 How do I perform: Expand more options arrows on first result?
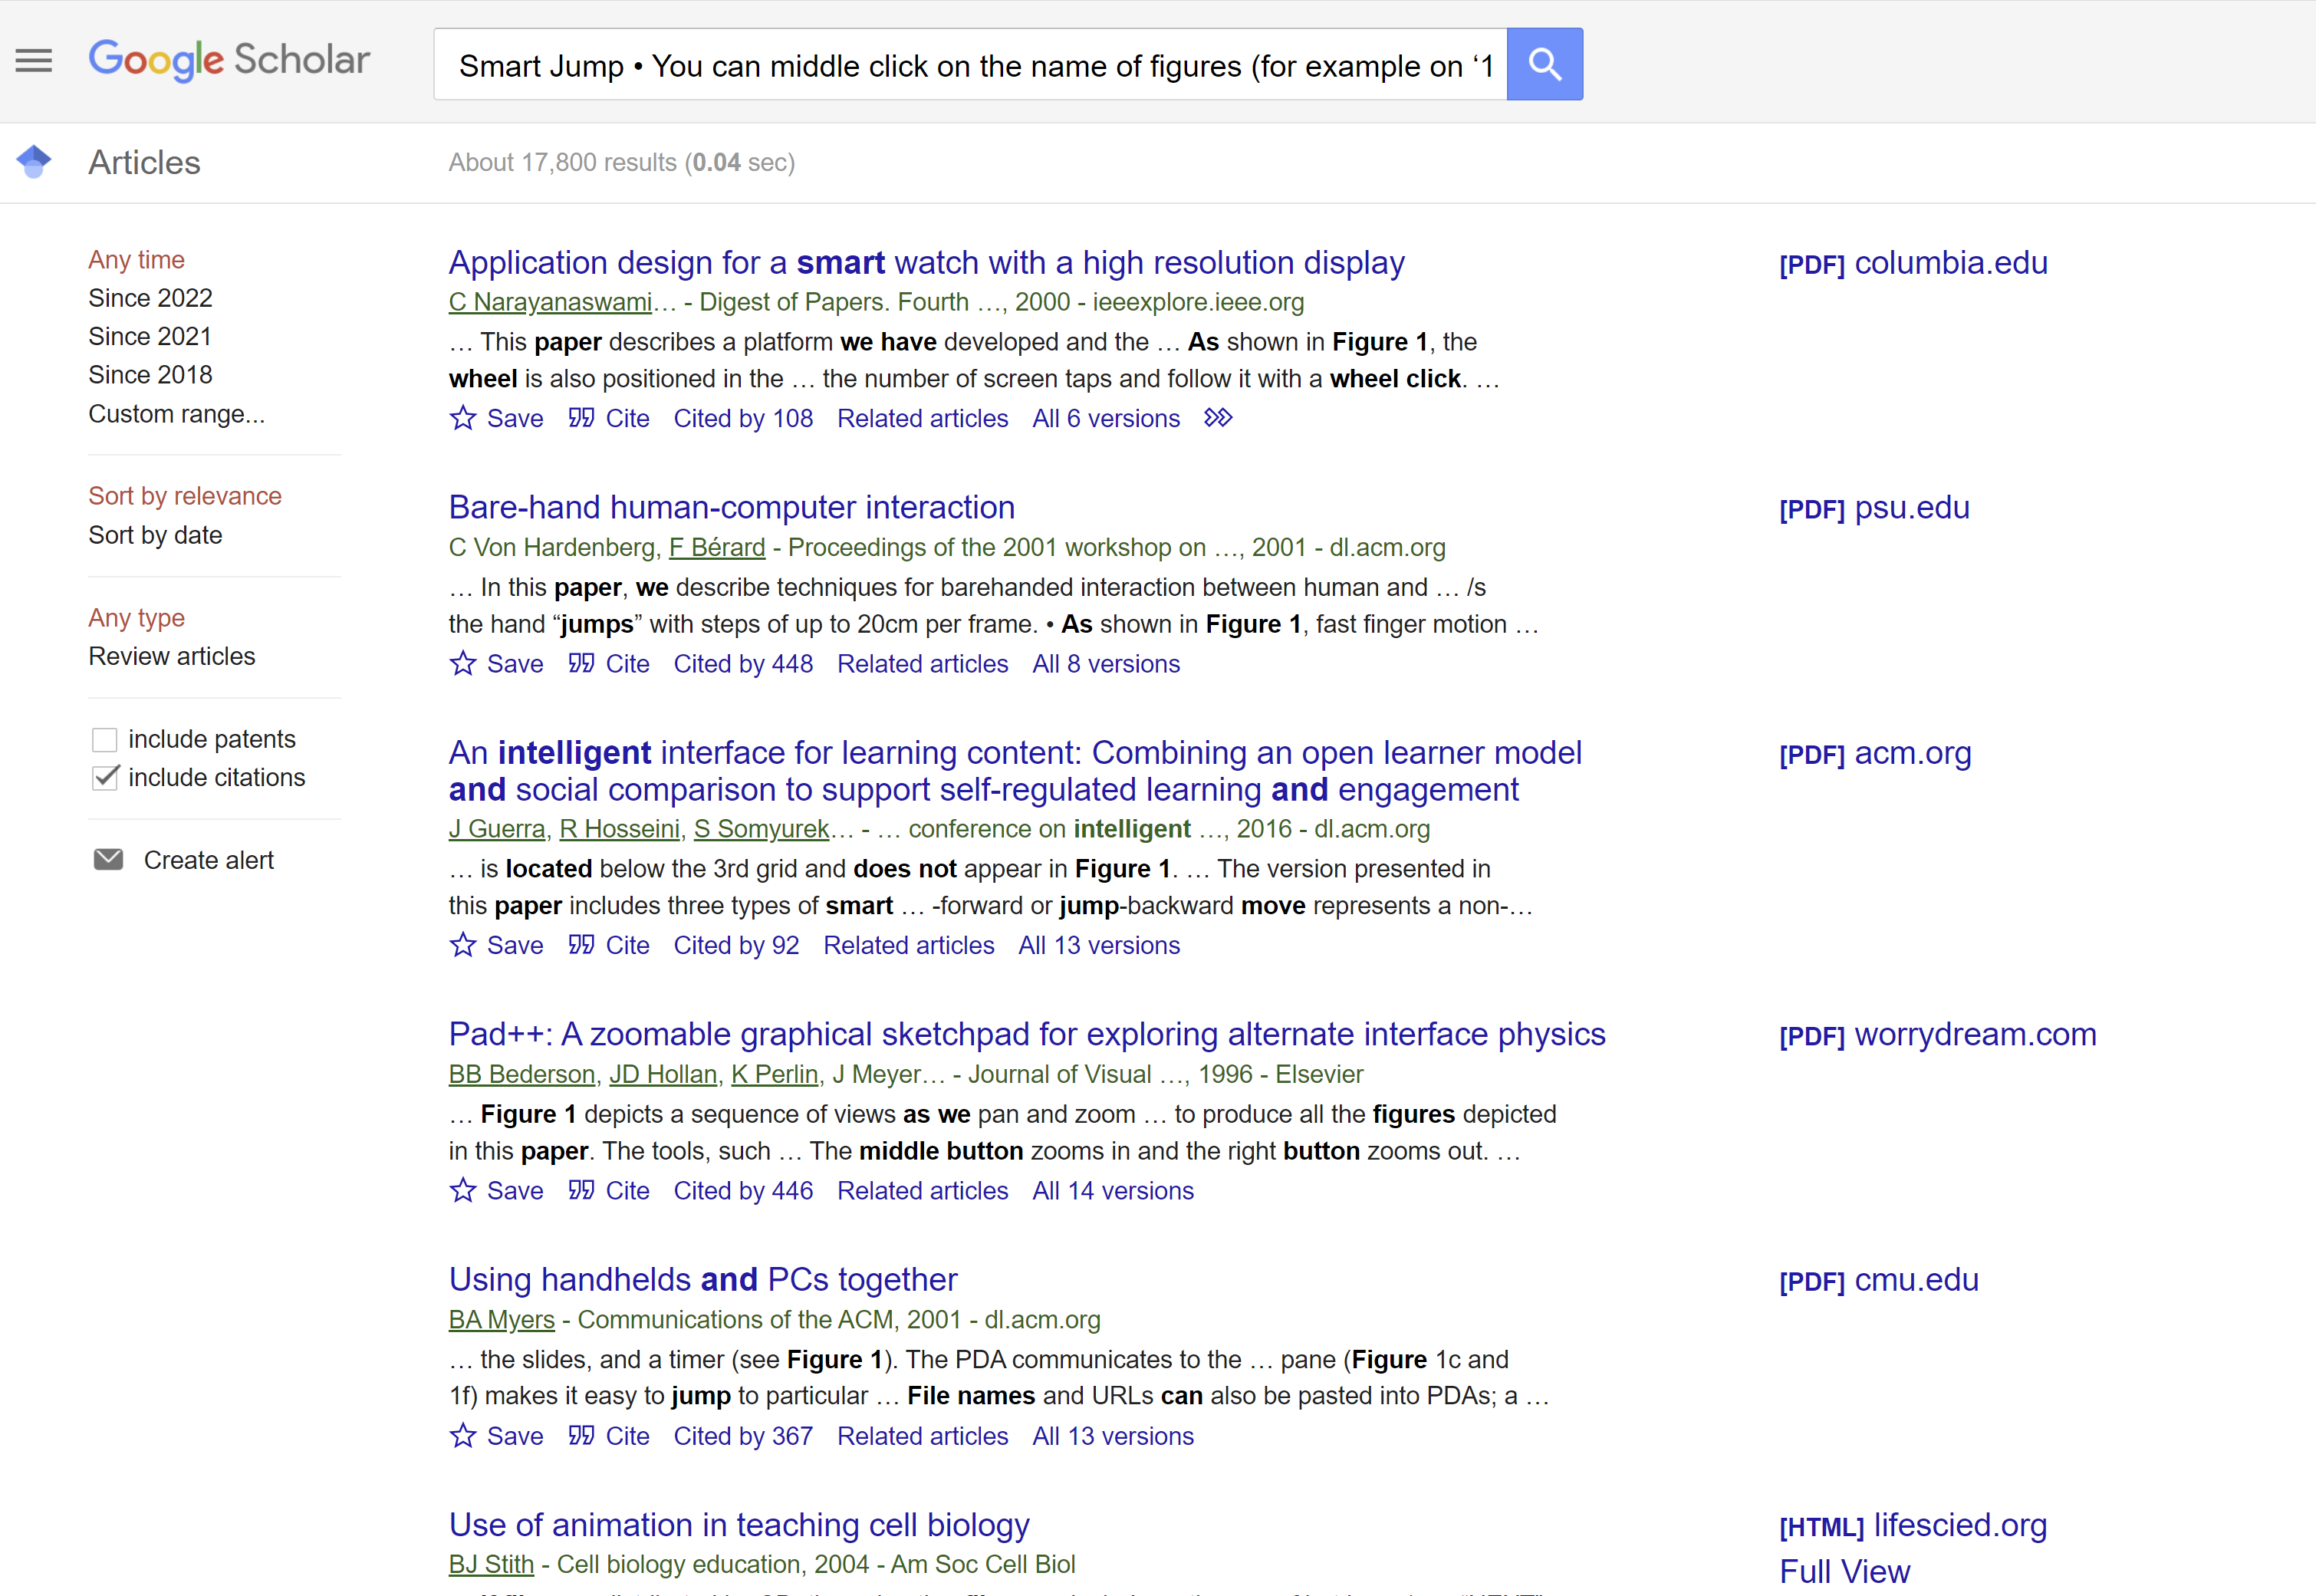[1218, 418]
